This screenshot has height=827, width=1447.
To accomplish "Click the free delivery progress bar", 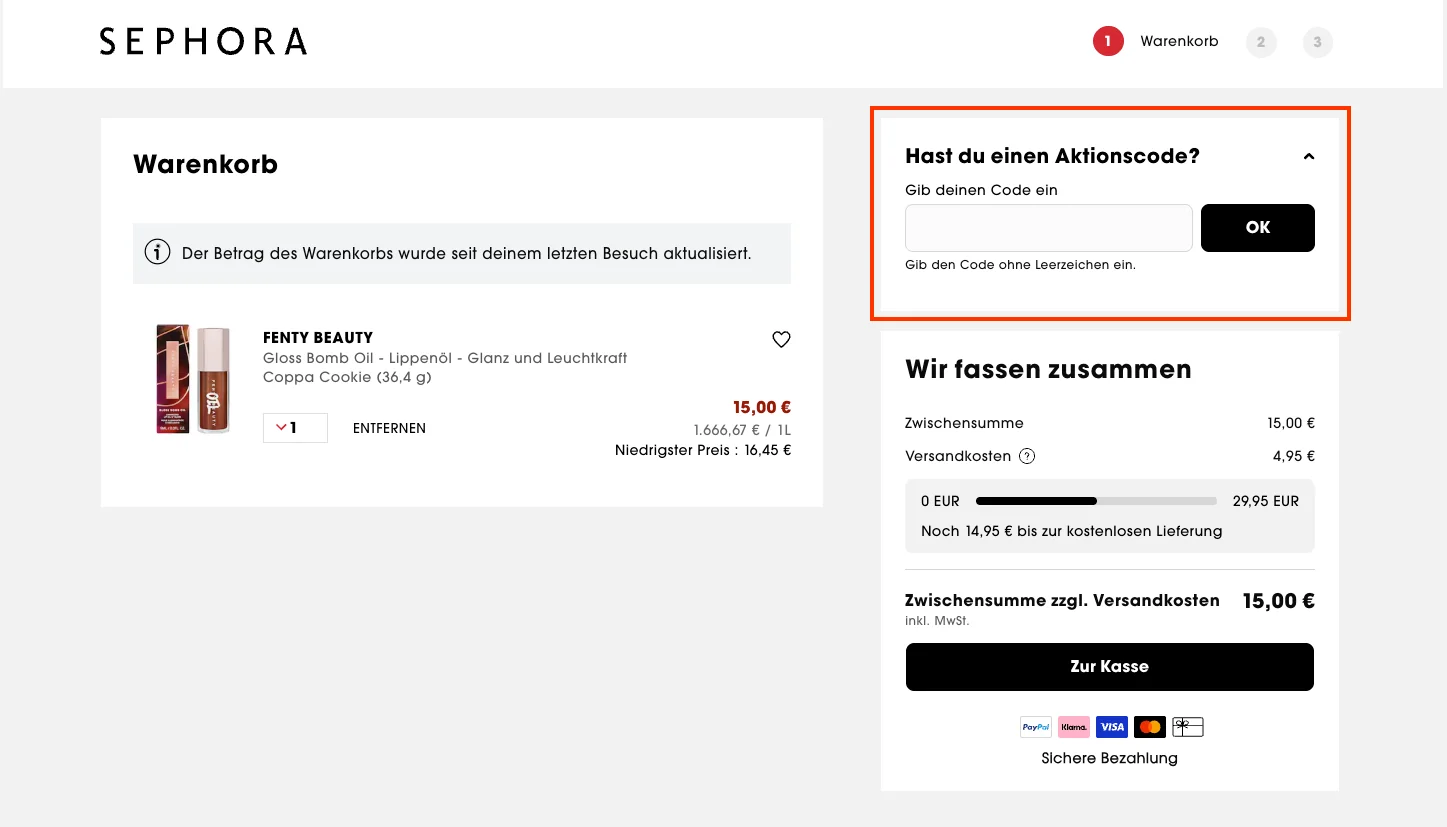I will point(1096,501).
